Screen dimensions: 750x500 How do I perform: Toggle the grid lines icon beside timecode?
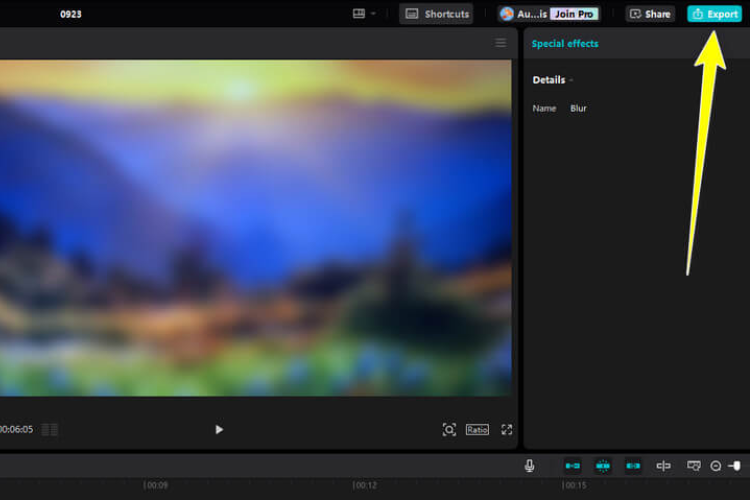(50, 430)
